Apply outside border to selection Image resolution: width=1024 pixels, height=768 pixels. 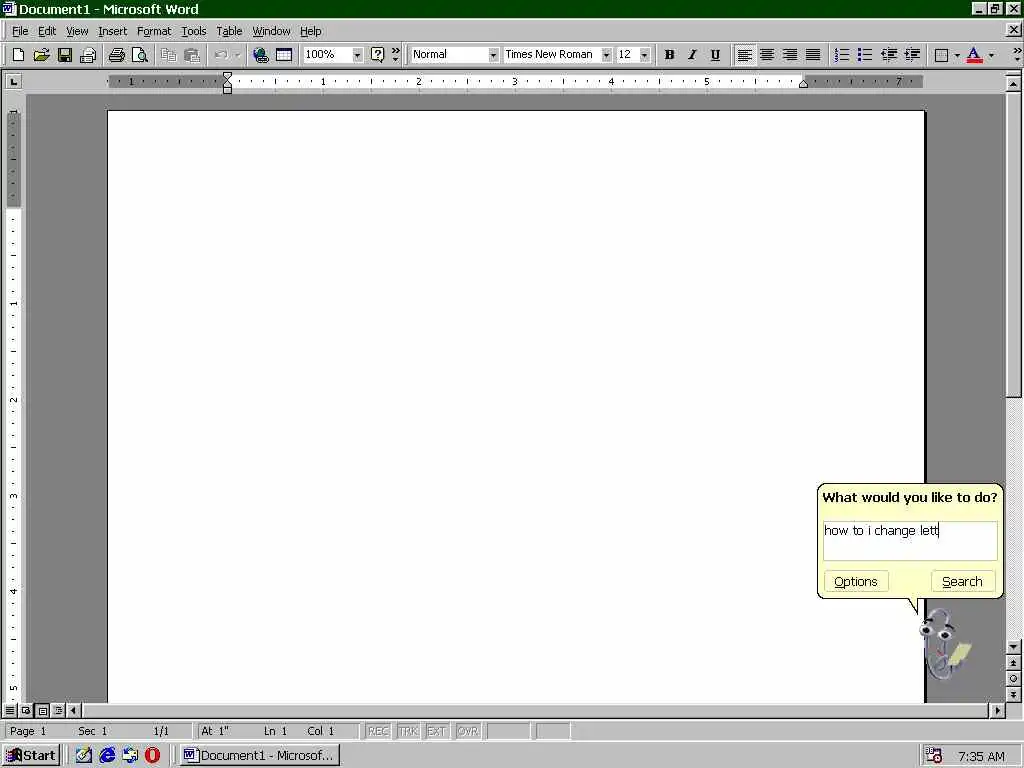tap(941, 55)
